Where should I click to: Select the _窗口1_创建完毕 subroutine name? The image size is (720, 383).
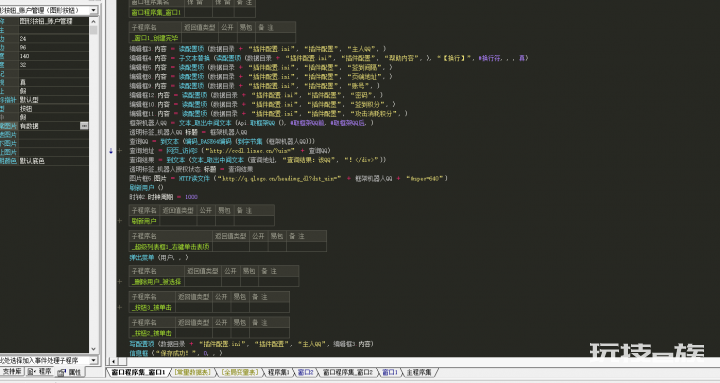click(x=155, y=38)
